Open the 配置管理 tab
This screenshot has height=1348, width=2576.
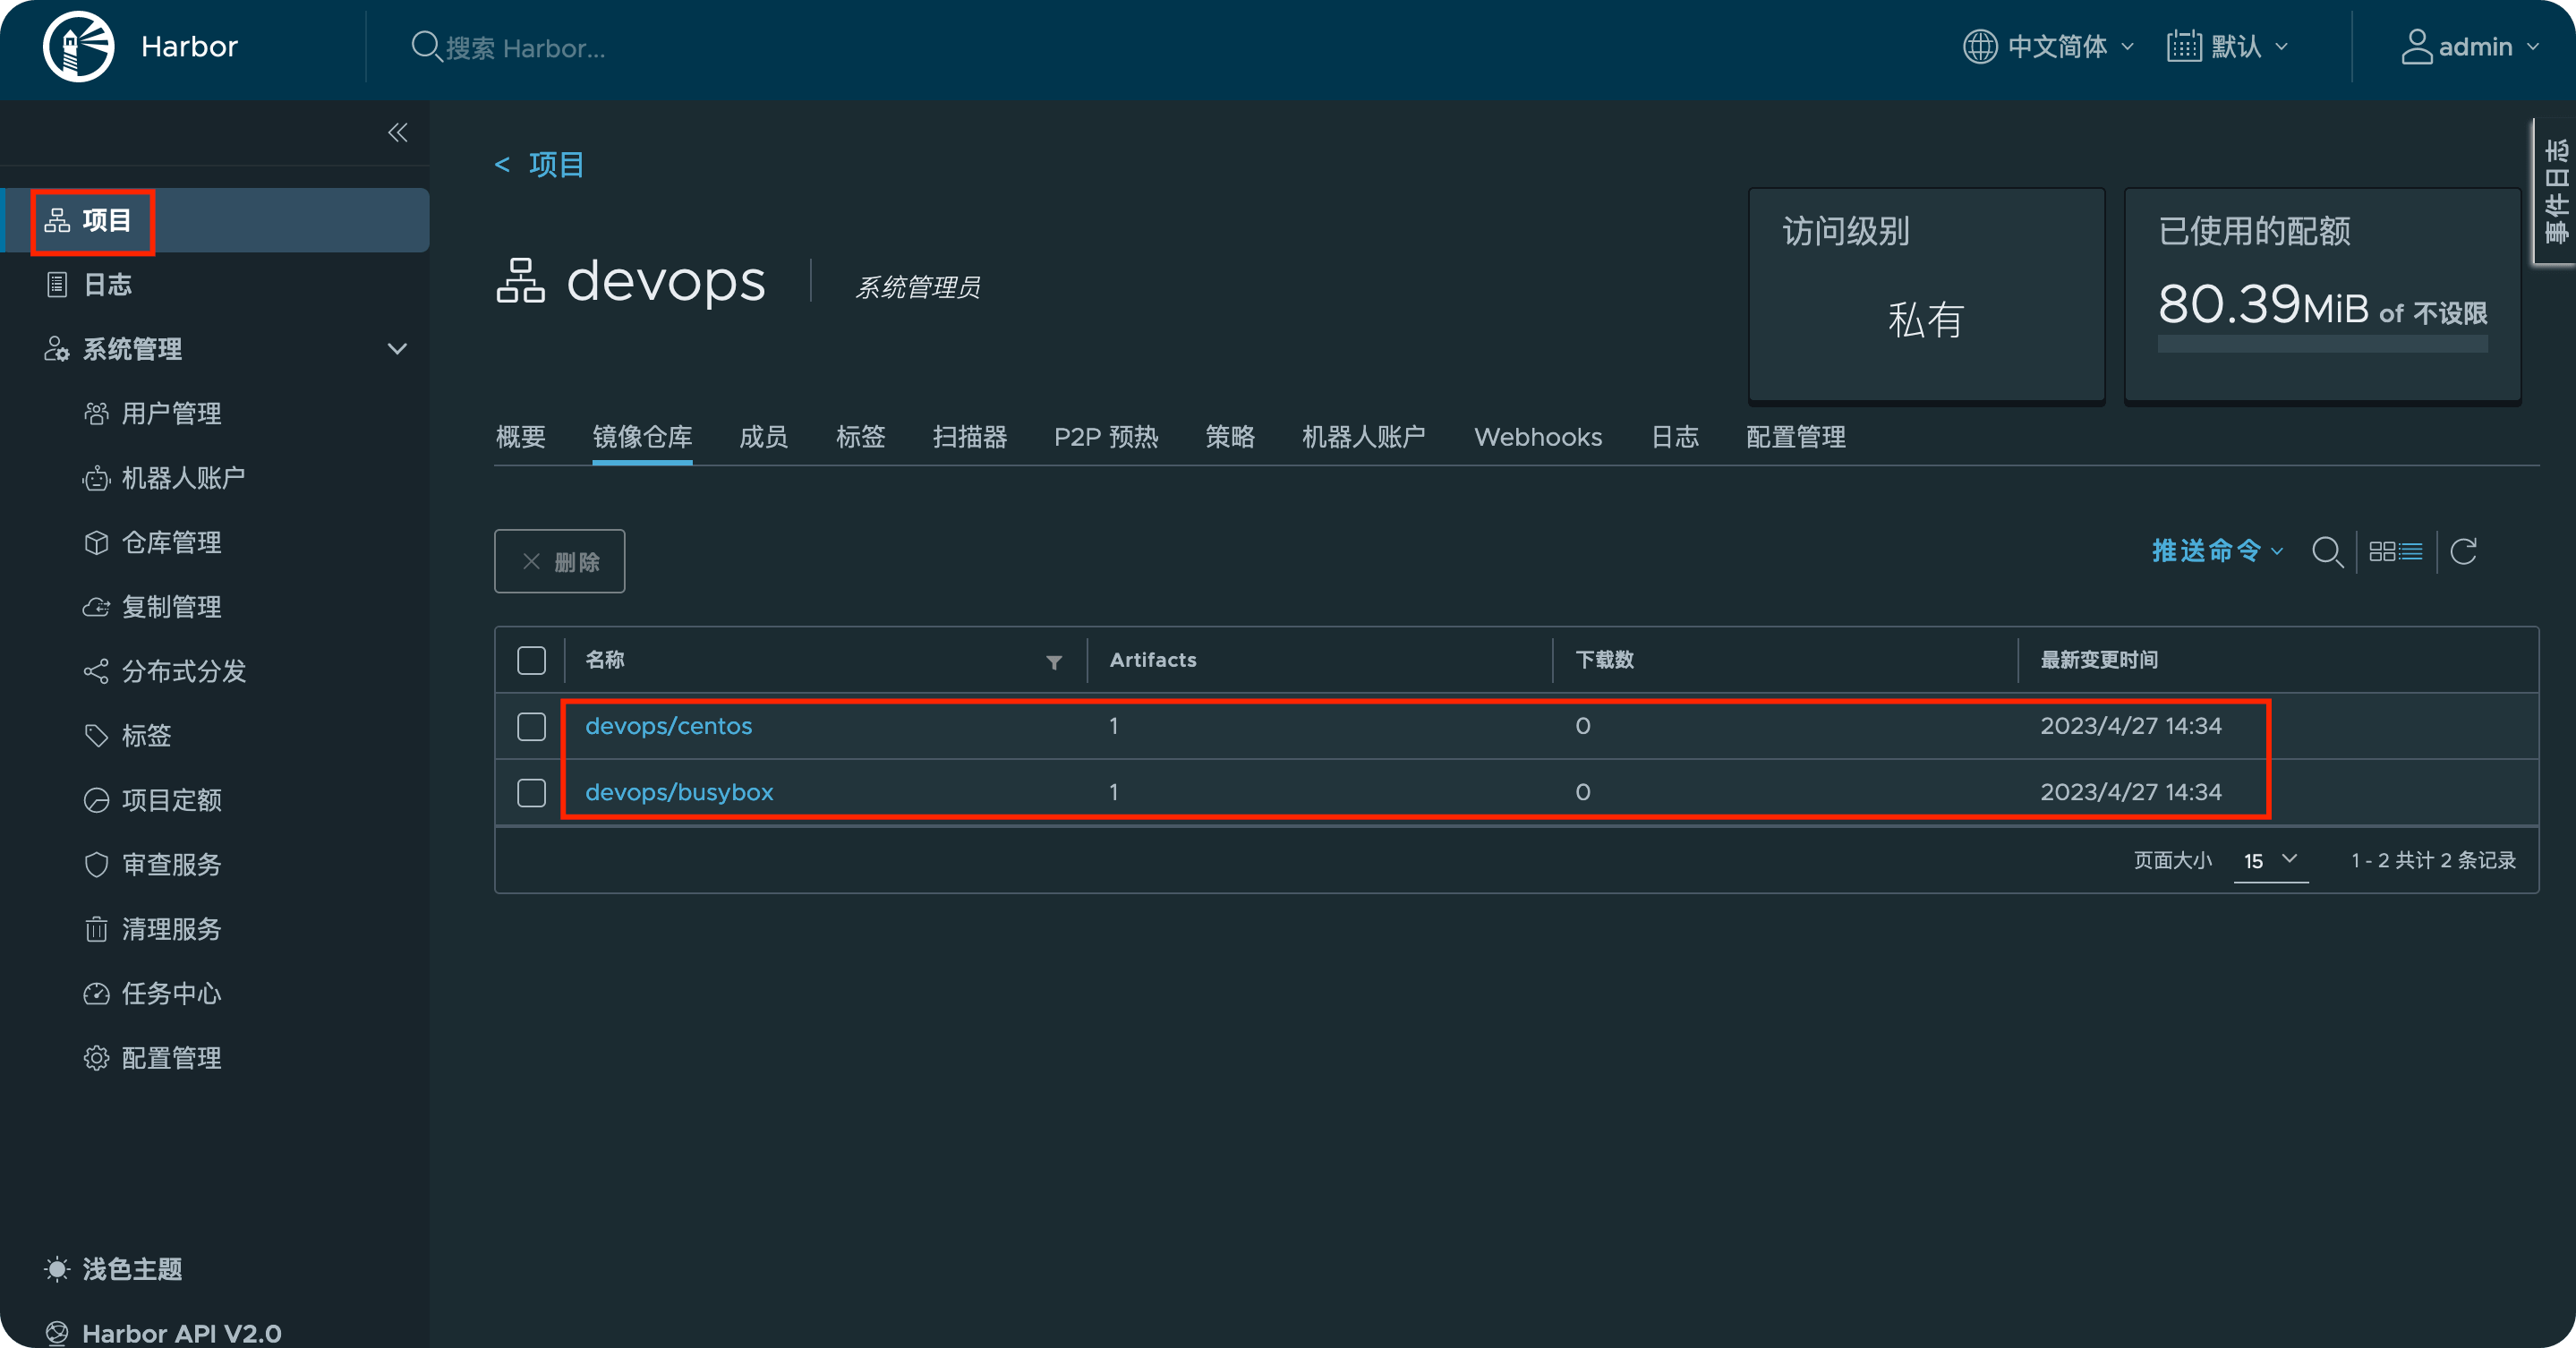(1795, 437)
